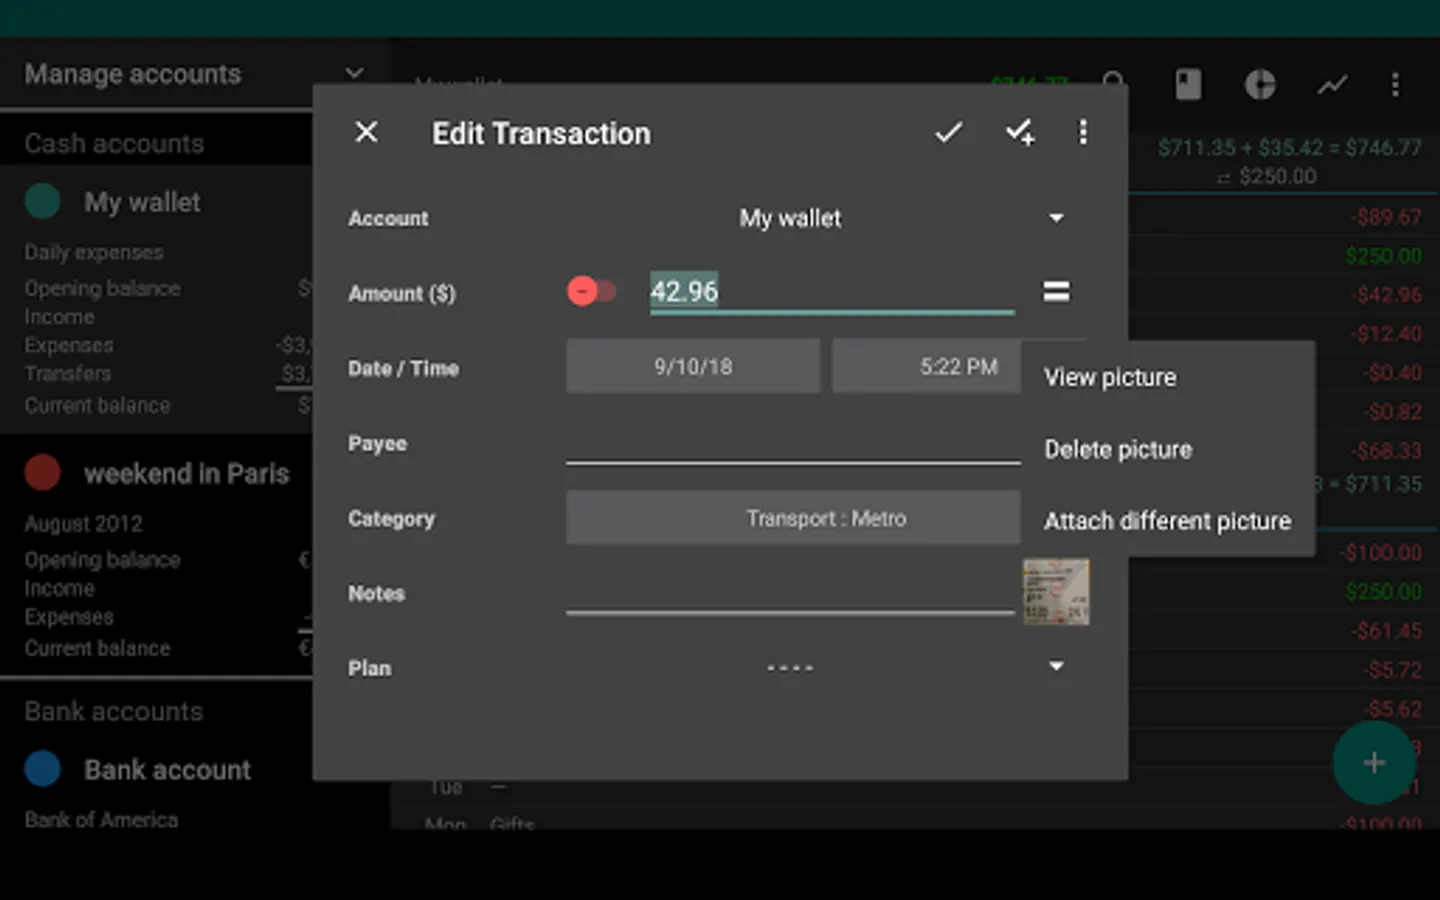
Task: Click the search magnifier icon
Action: [x=1114, y=84]
